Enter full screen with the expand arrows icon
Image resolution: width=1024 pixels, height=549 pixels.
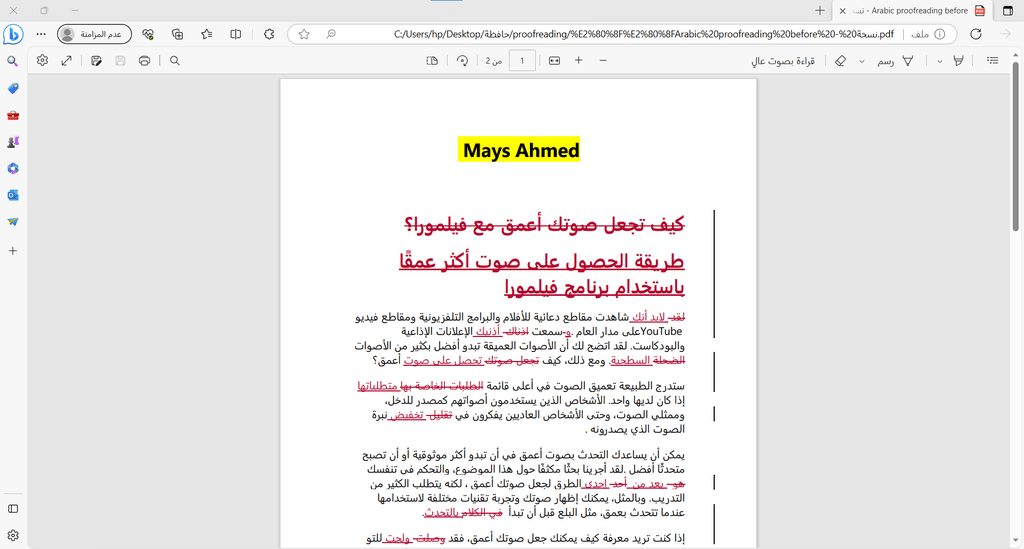click(x=67, y=61)
